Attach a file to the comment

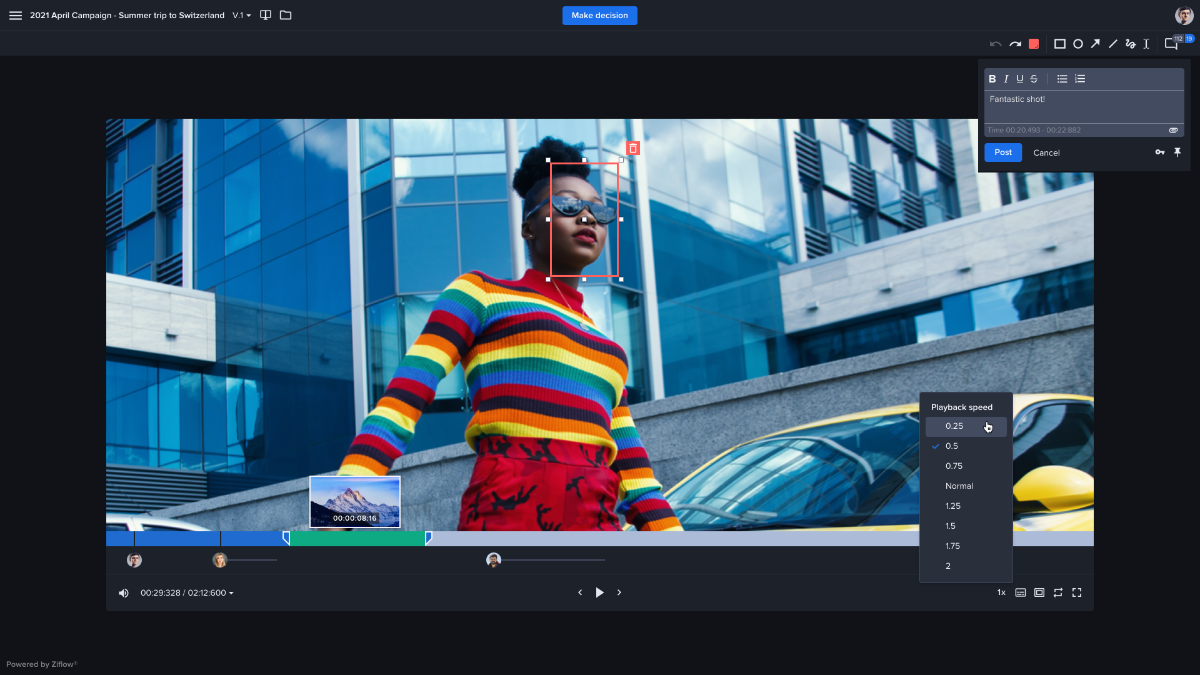(1174, 130)
